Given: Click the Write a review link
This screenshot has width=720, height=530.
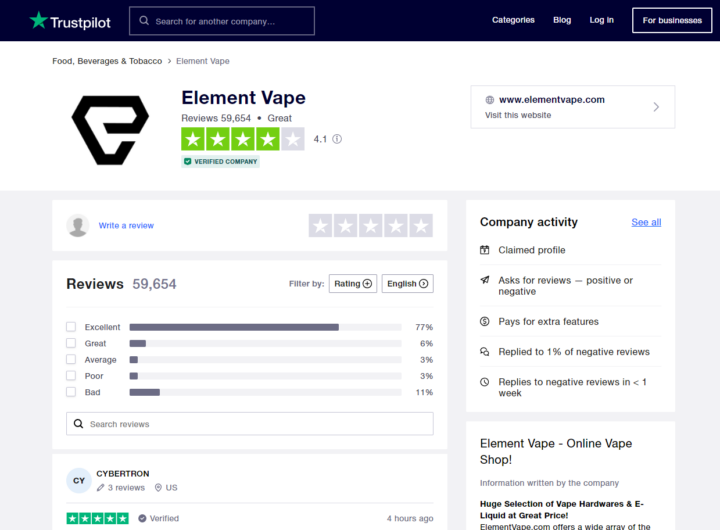Looking at the screenshot, I should pos(126,226).
